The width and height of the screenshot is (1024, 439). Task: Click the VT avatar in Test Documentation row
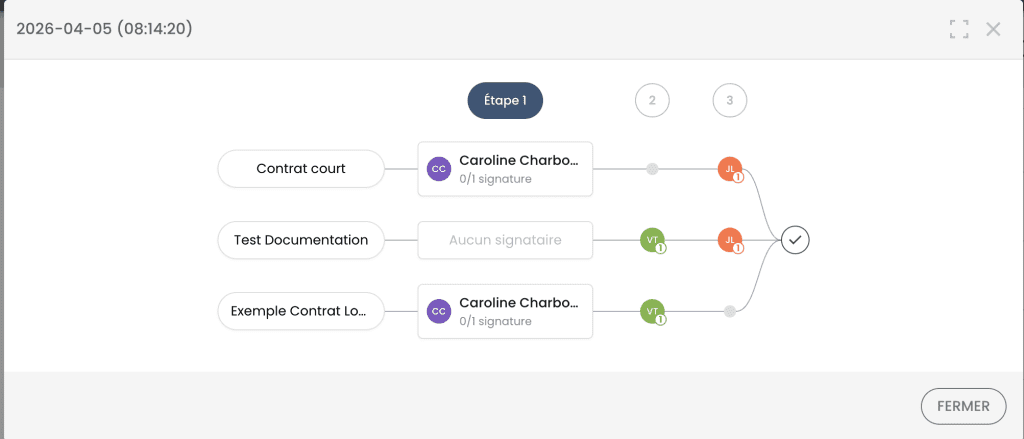(x=652, y=240)
